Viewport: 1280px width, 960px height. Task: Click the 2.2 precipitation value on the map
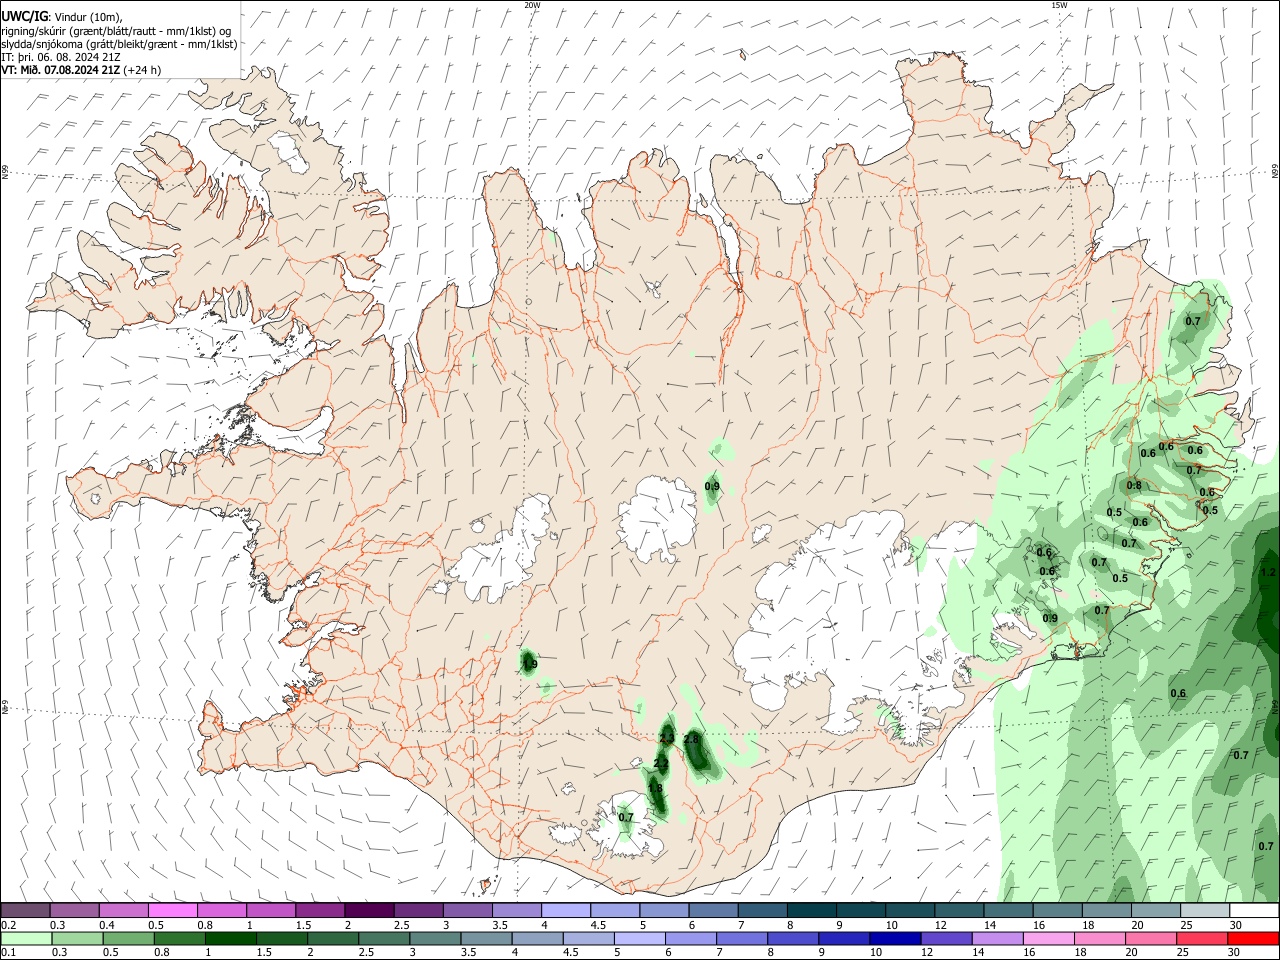click(660, 763)
